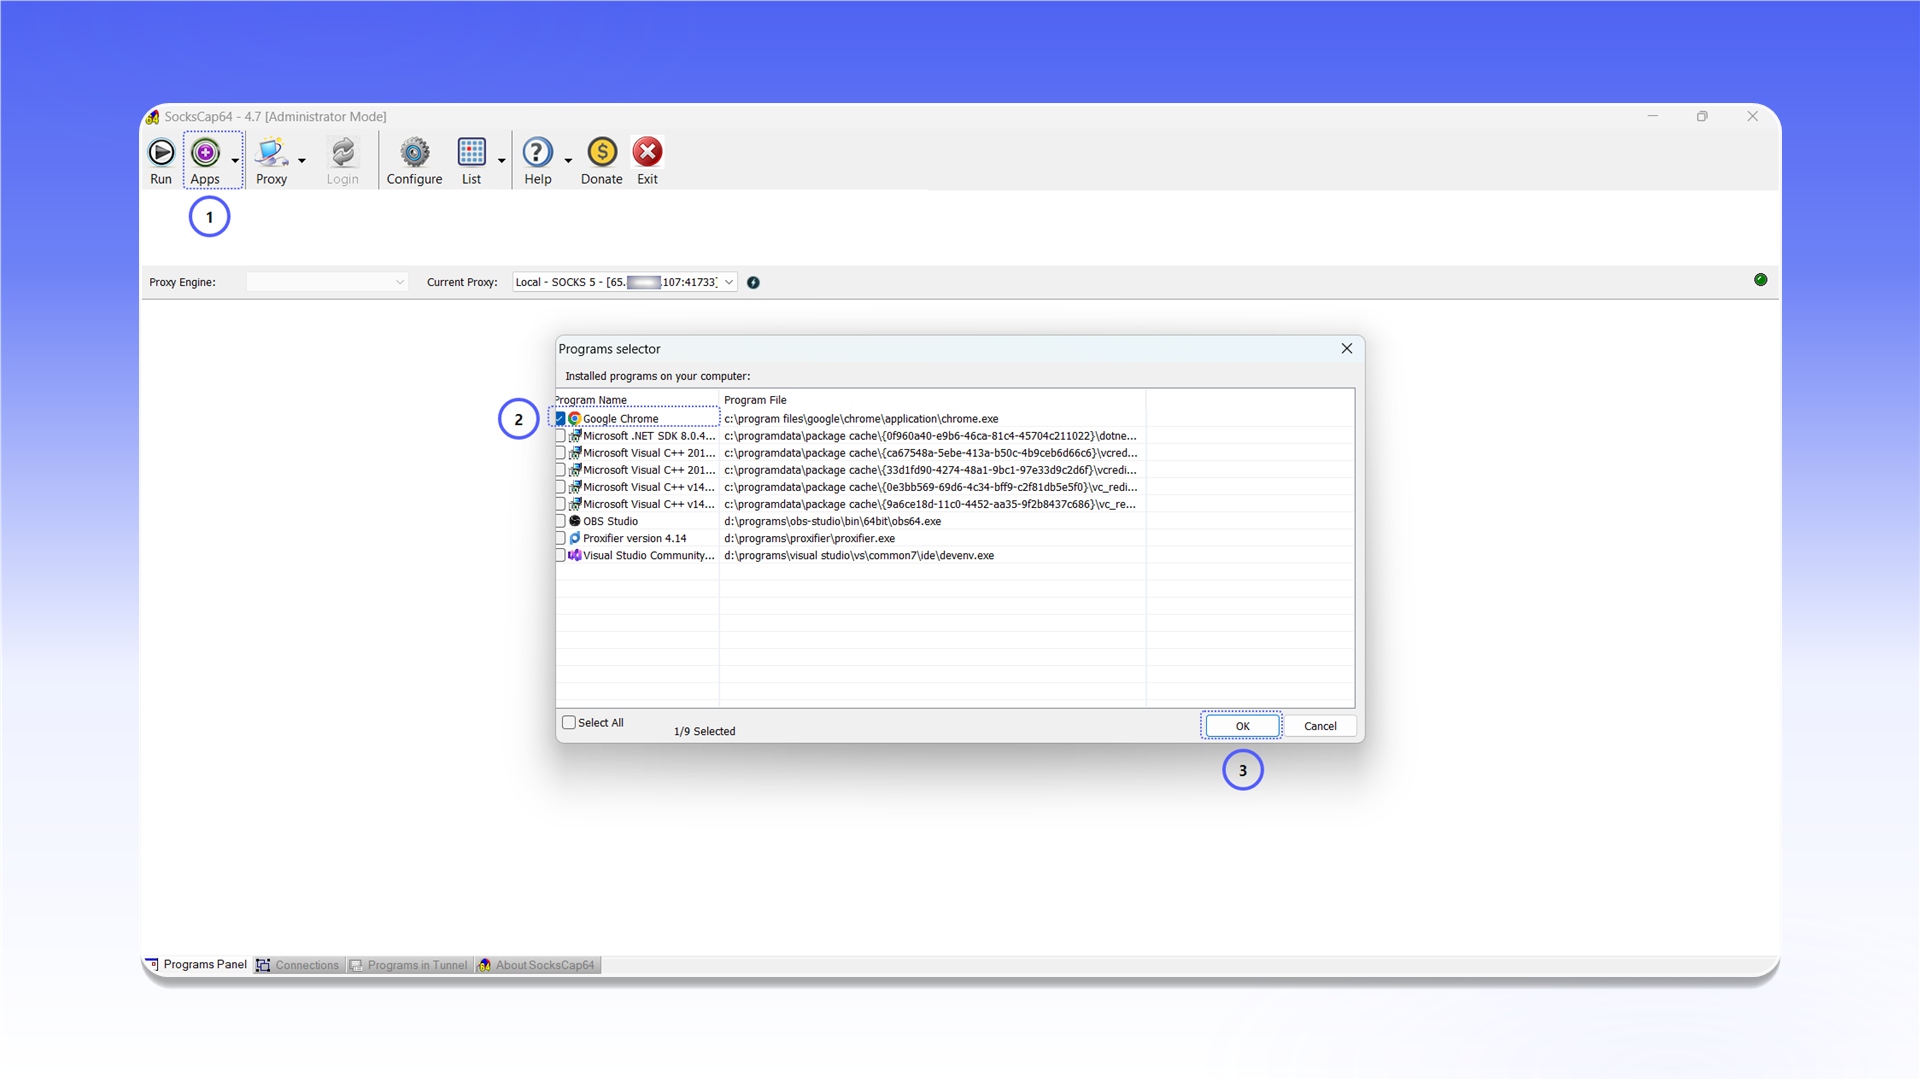Uncheck the Google Chrome checkbox

tap(560, 419)
